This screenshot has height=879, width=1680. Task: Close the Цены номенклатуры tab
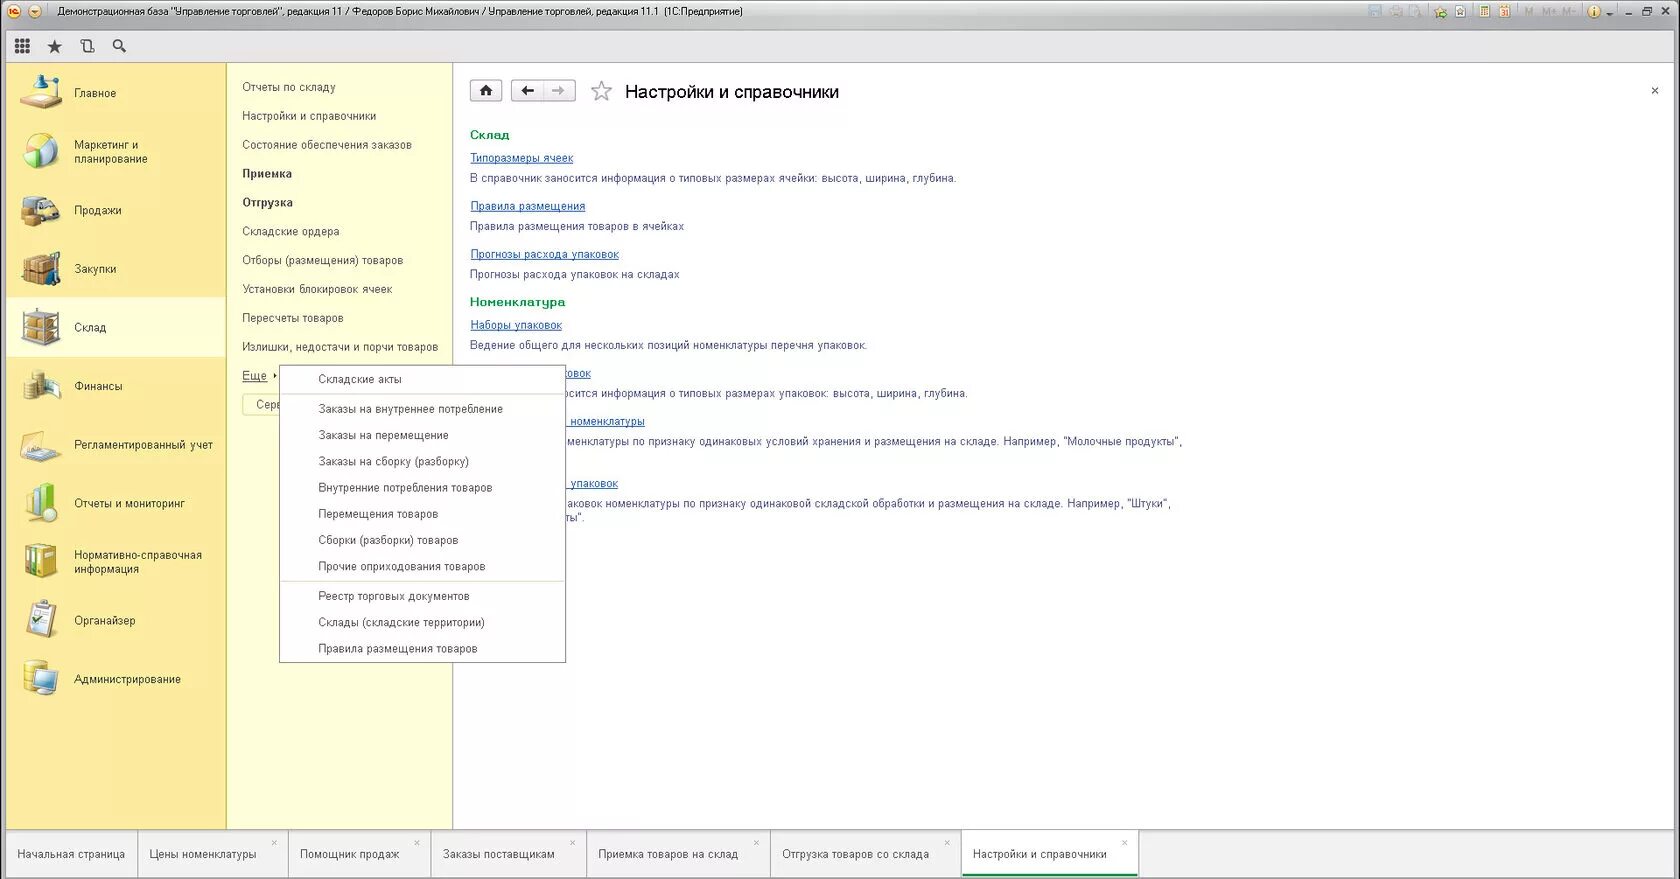click(274, 842)
